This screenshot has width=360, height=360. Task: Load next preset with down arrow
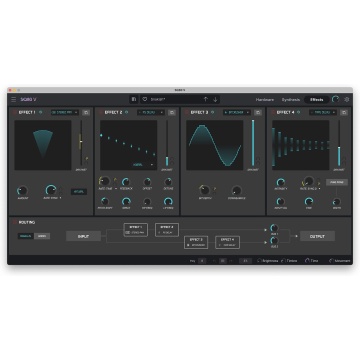click(x=215, y=99)
